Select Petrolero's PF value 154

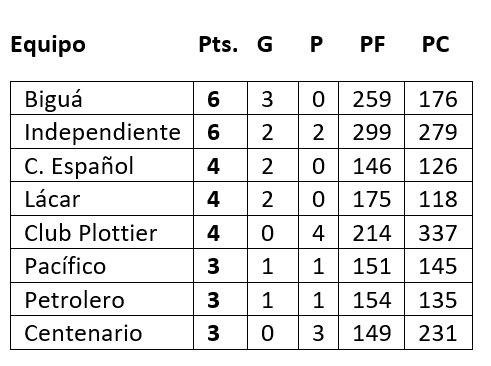point(372,300)
